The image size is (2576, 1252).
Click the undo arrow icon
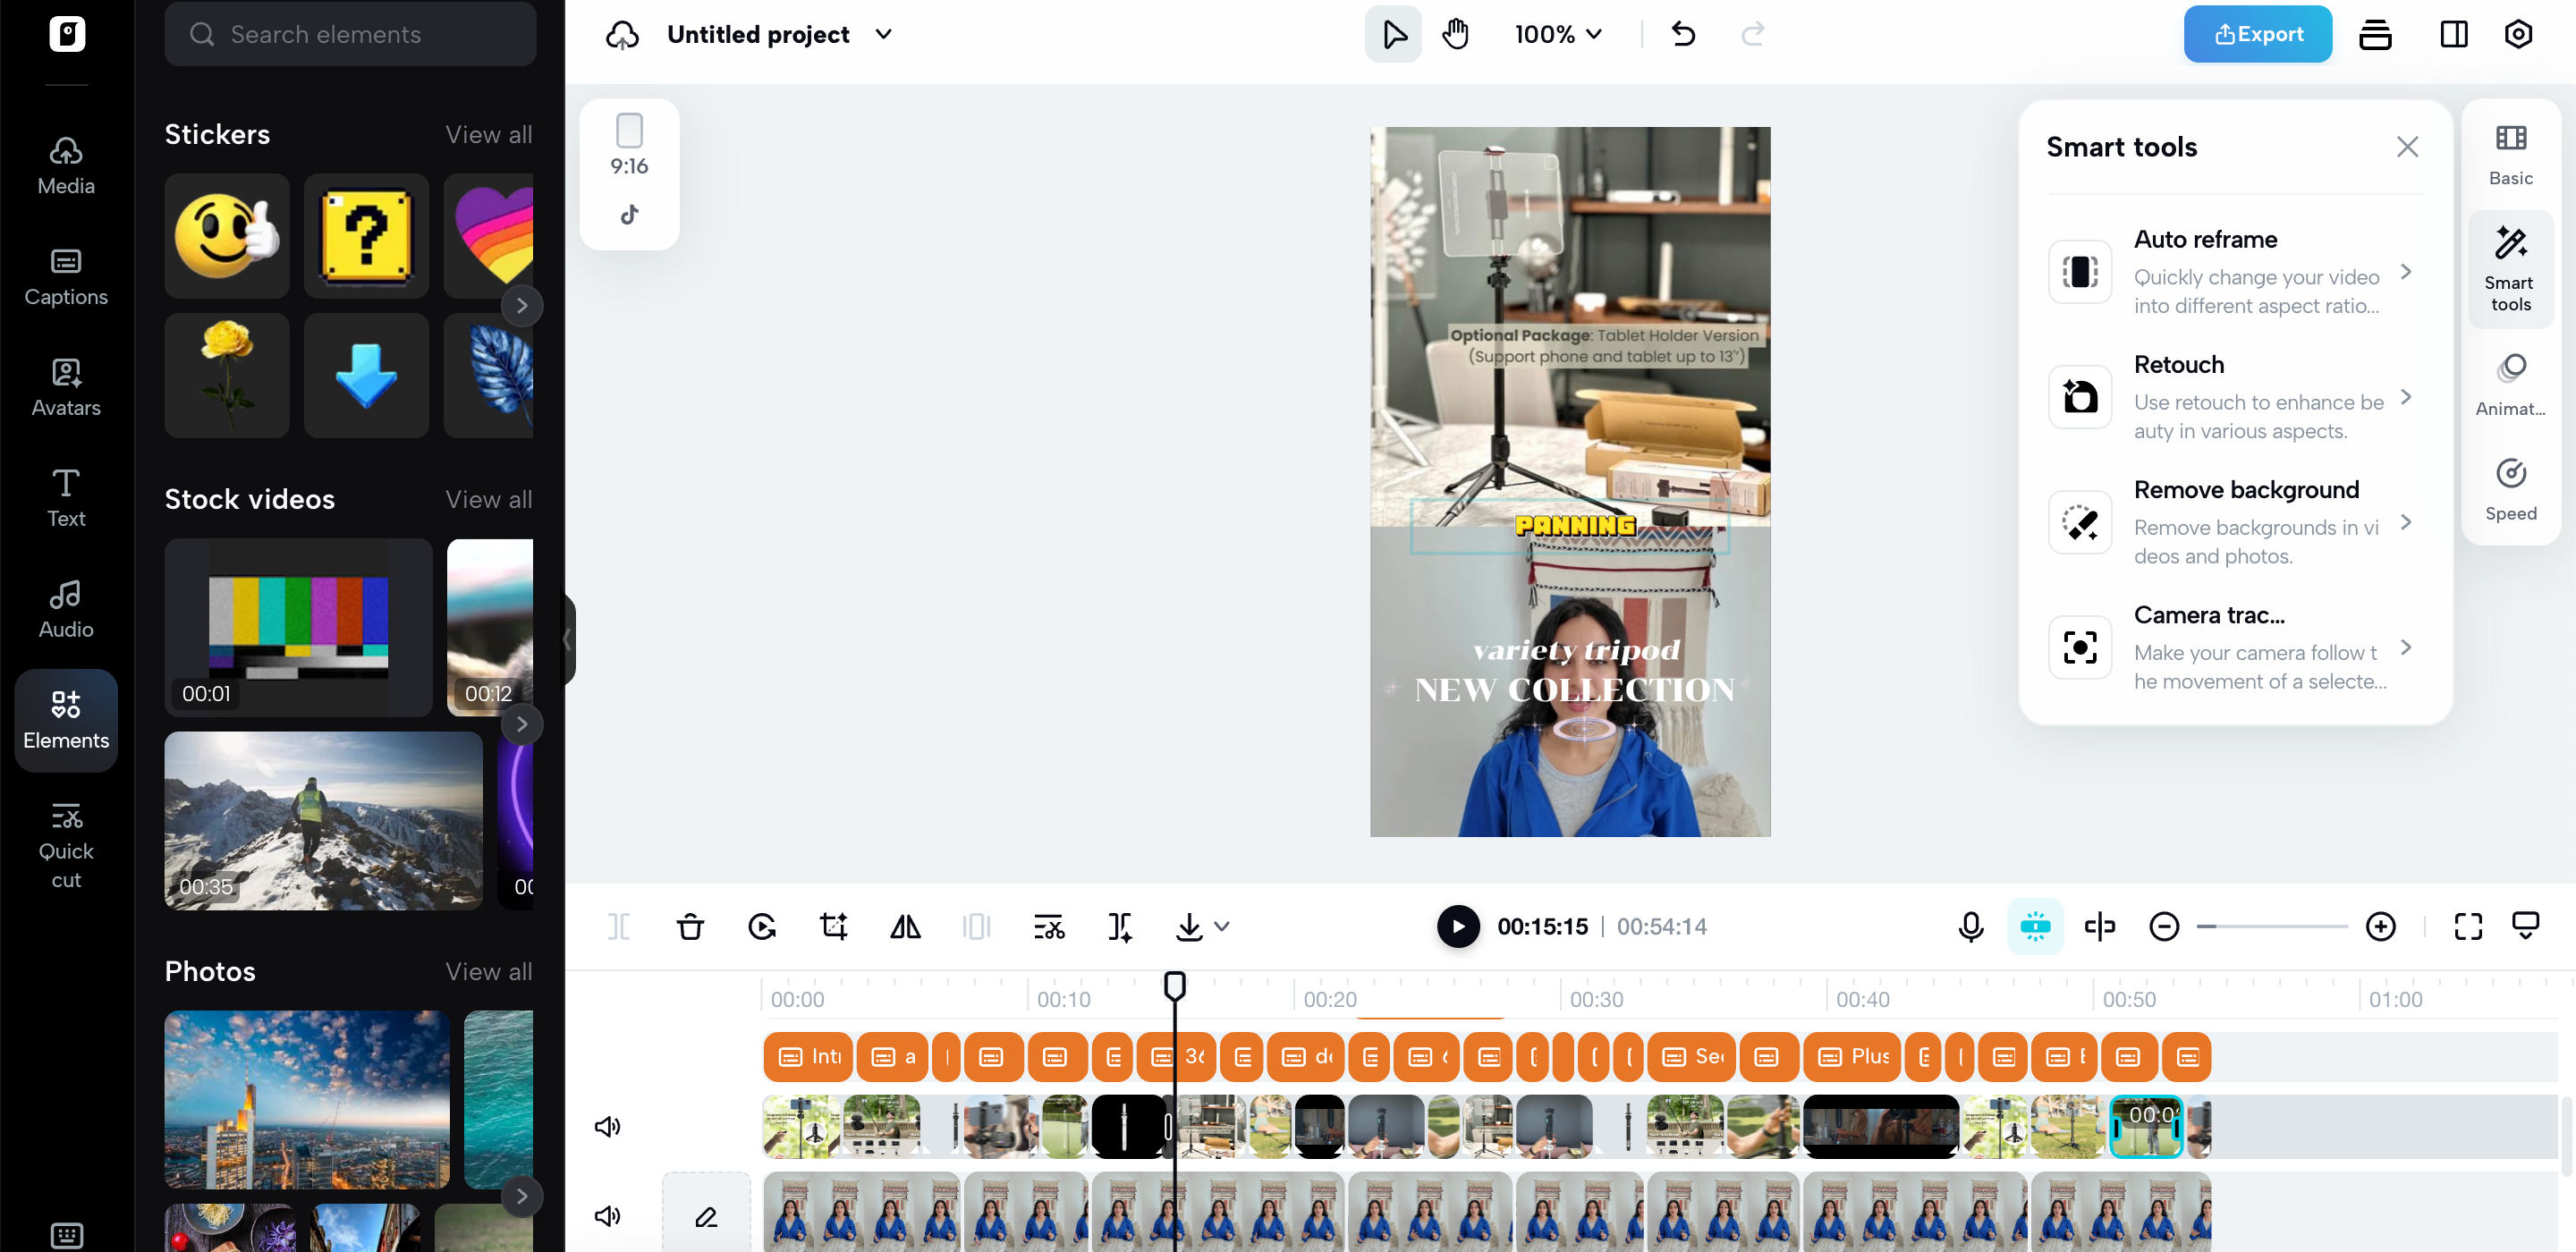point(1683,34)
